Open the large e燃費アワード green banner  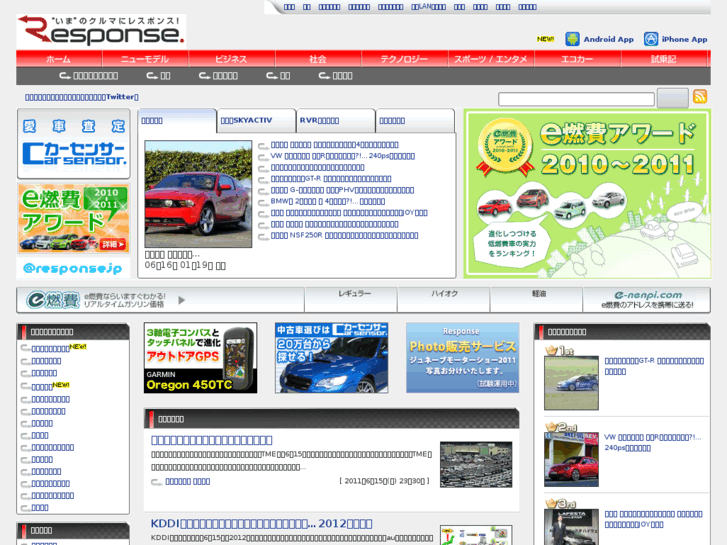pyautogui.click(x=587, y=194)
